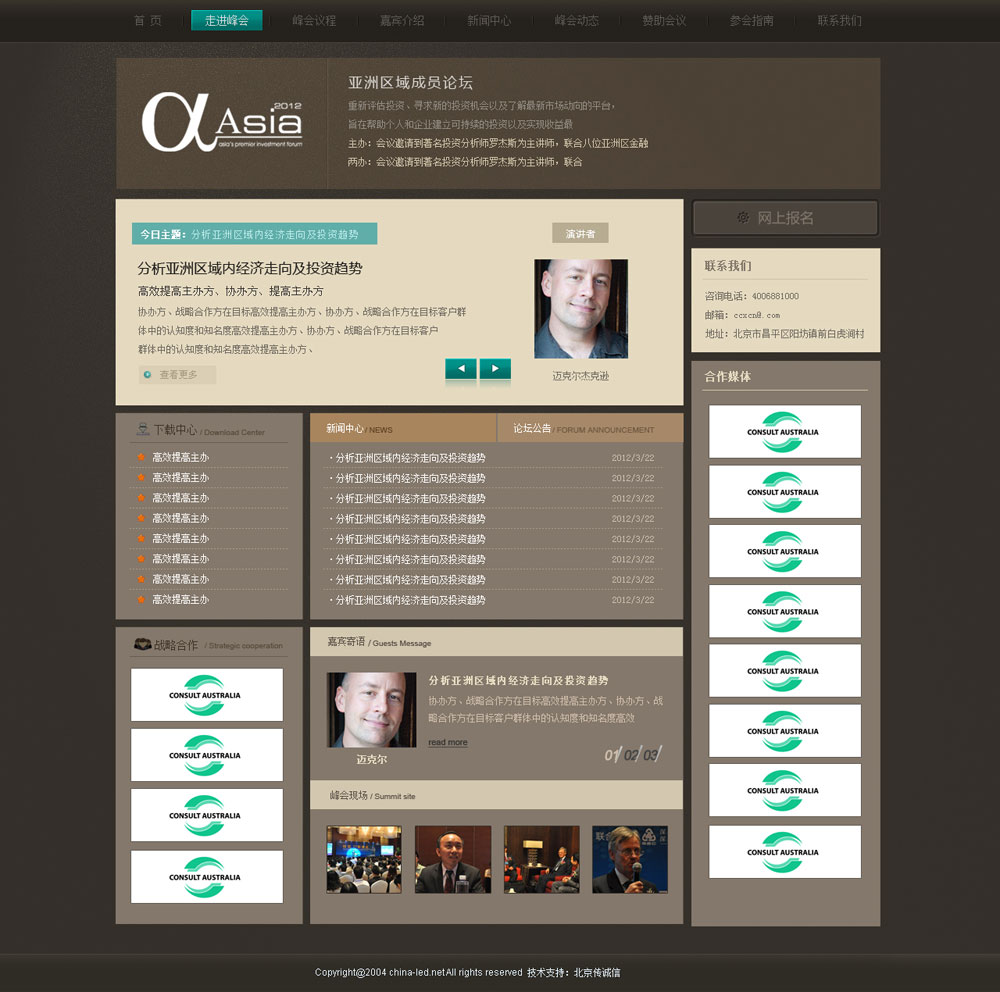Click the speaker portrait of 迈克尔杰克逊
This screenshot has width=1000, height=992.
click(x=580, y=309)
